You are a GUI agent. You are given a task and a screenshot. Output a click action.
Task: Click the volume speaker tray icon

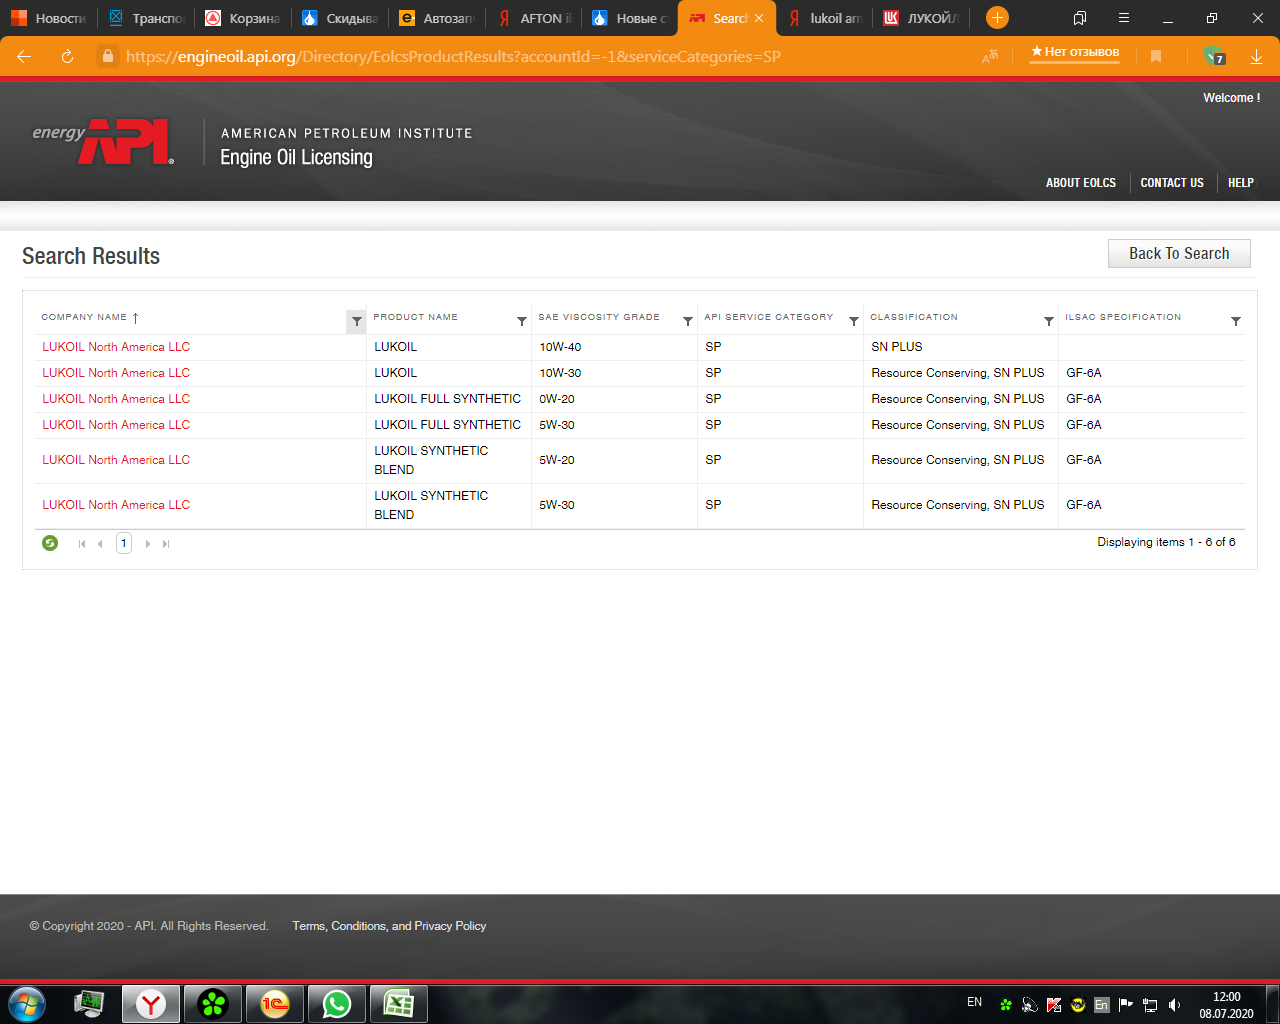pos(1174,1005)
